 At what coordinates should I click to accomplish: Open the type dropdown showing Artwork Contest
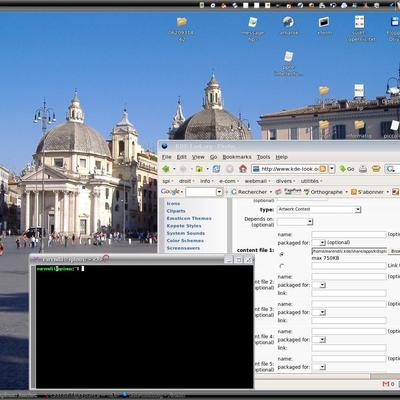[319, 209]
